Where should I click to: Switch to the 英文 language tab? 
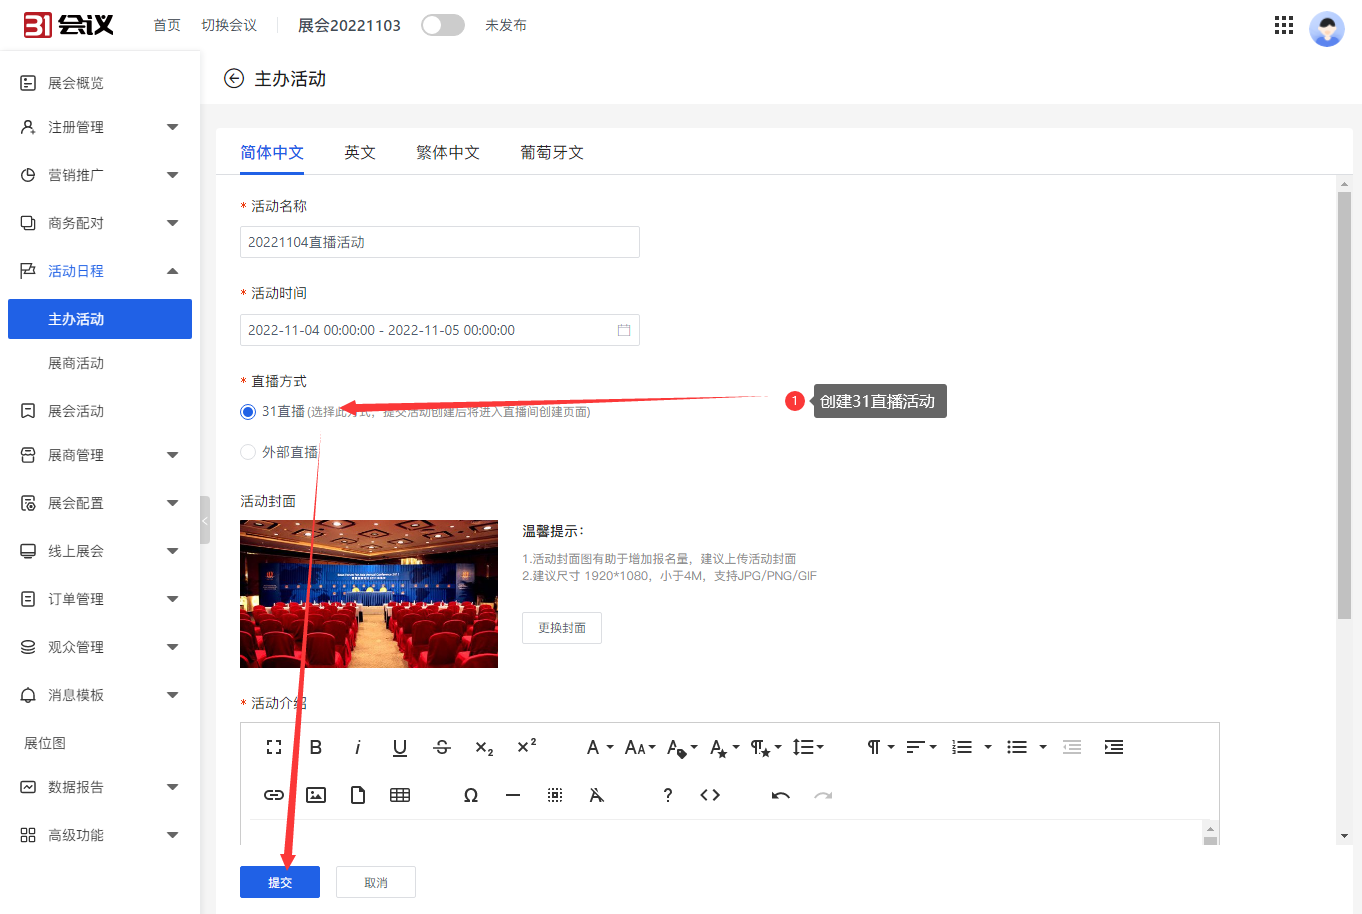360,152
